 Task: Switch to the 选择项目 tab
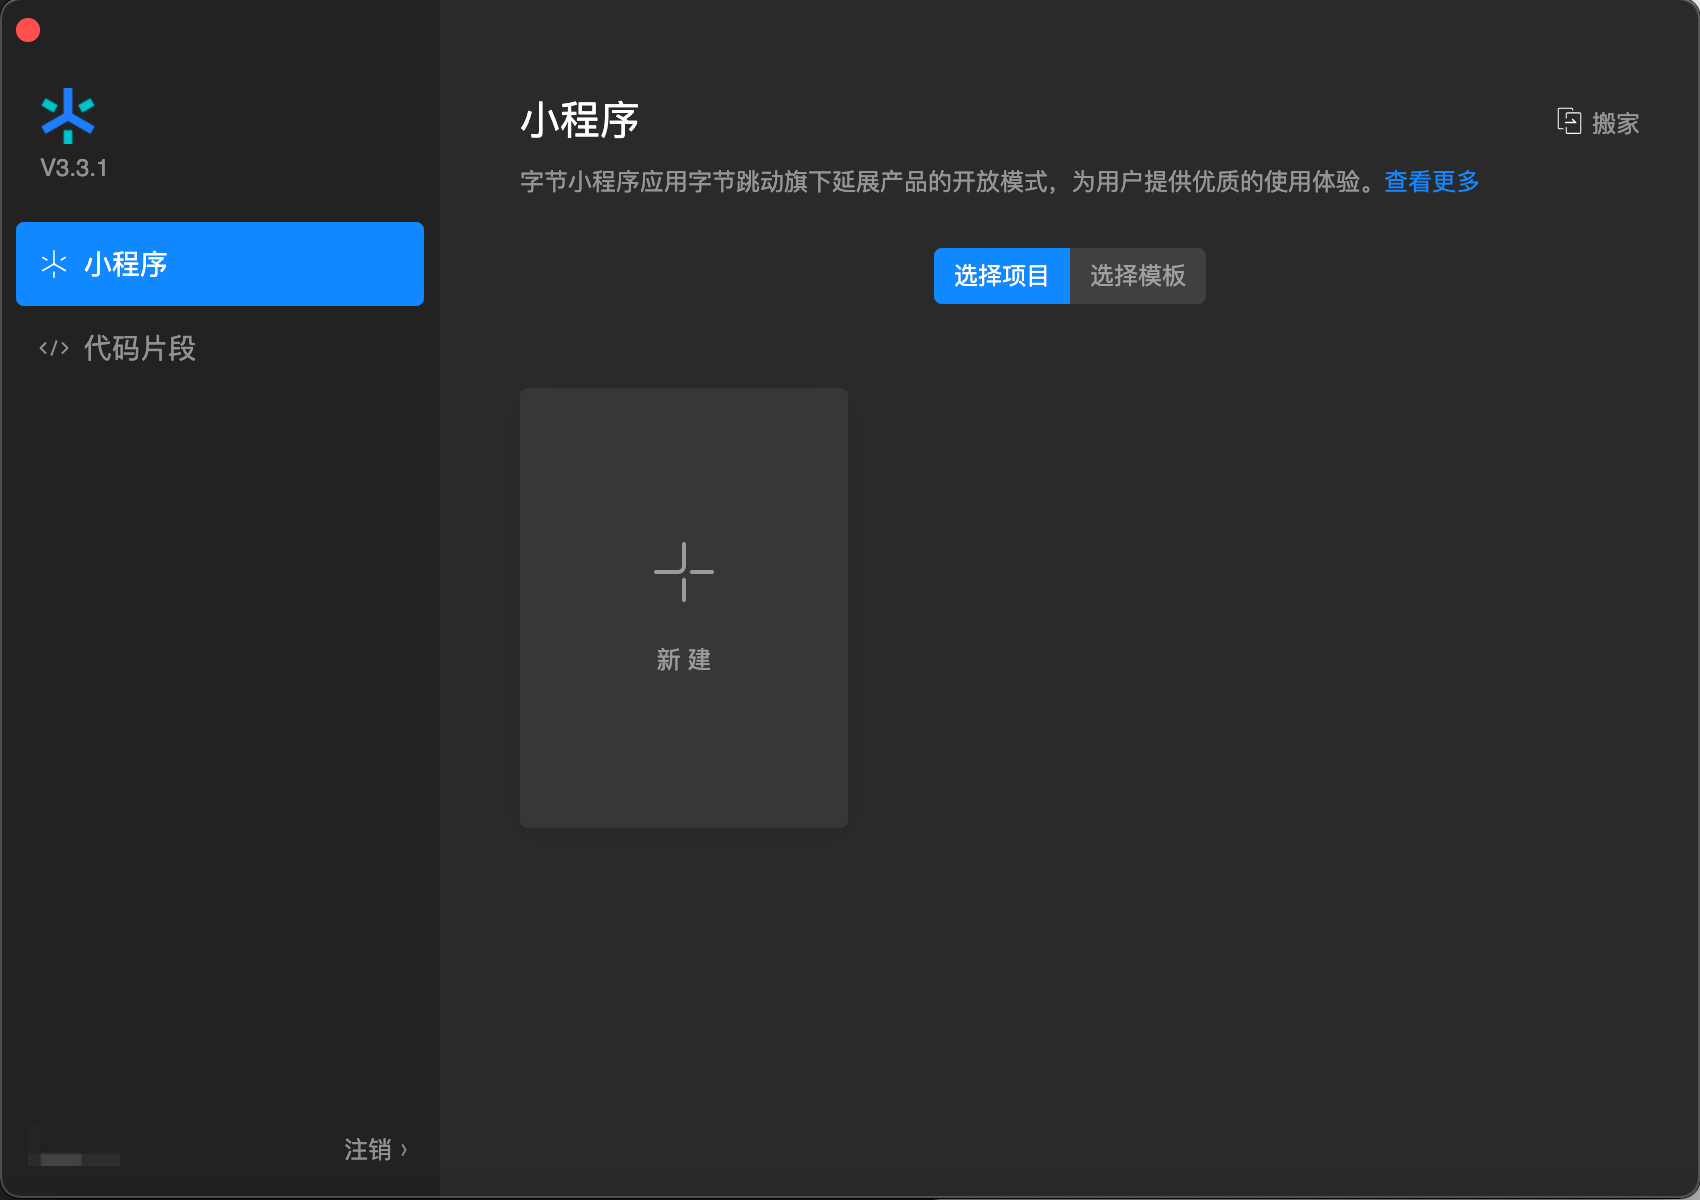1001,276
